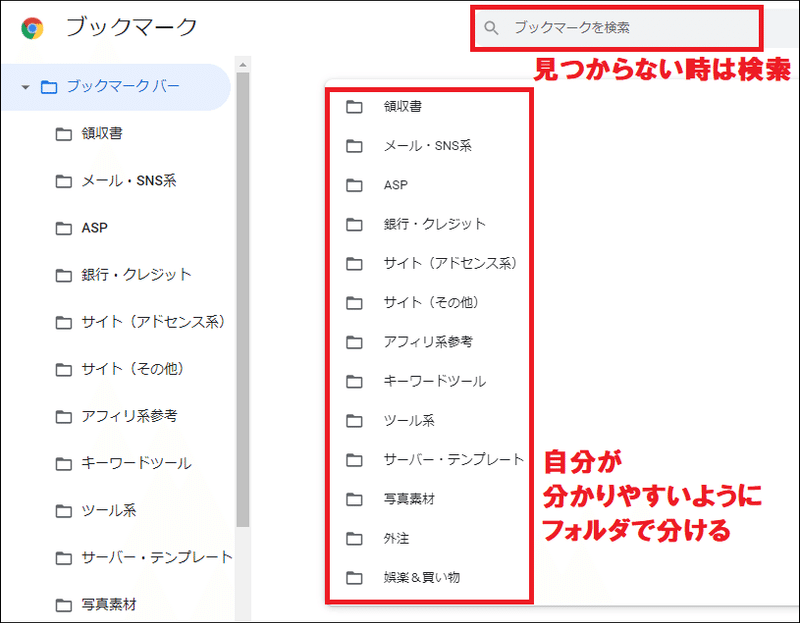Focus the ブックマークを検索 search field
Viewport: 800px width, 623px height.
[617, 28]
